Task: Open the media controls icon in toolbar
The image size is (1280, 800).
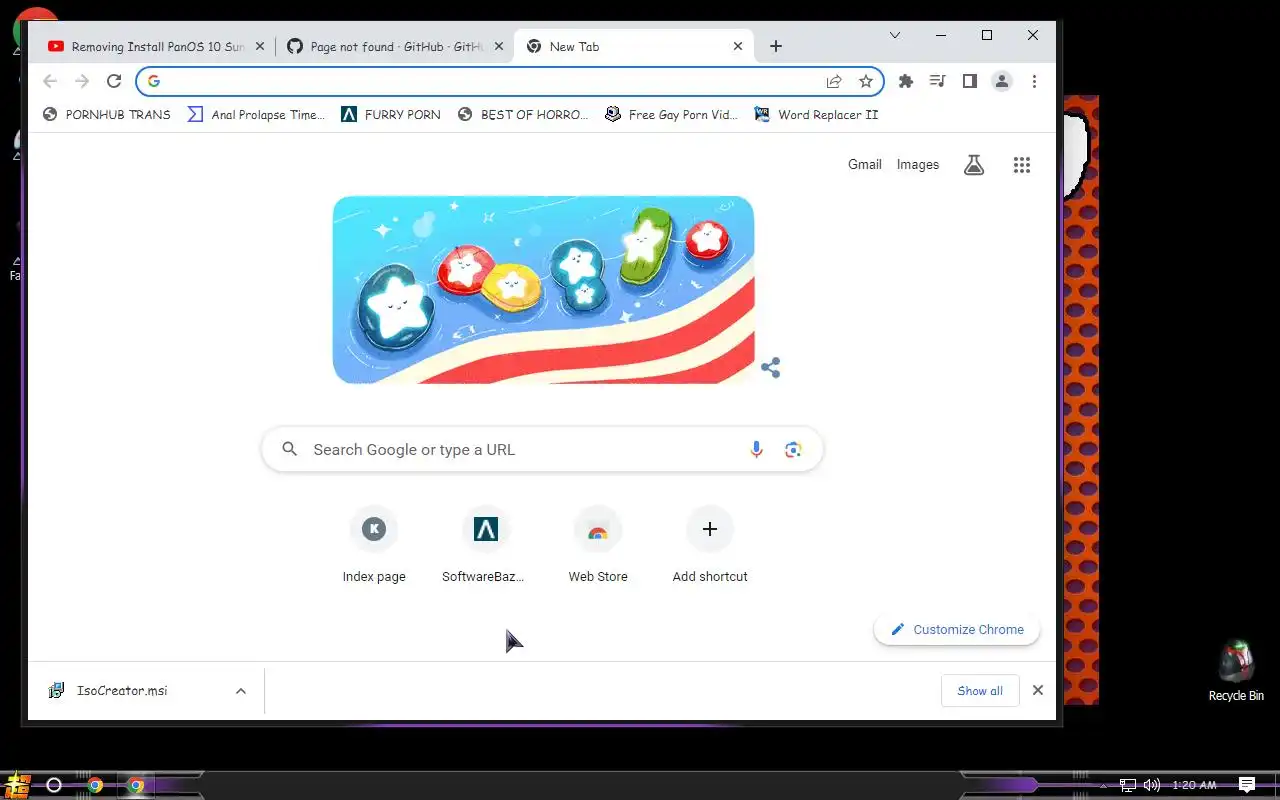Action: pyautogui.click(x=937, y=81)
